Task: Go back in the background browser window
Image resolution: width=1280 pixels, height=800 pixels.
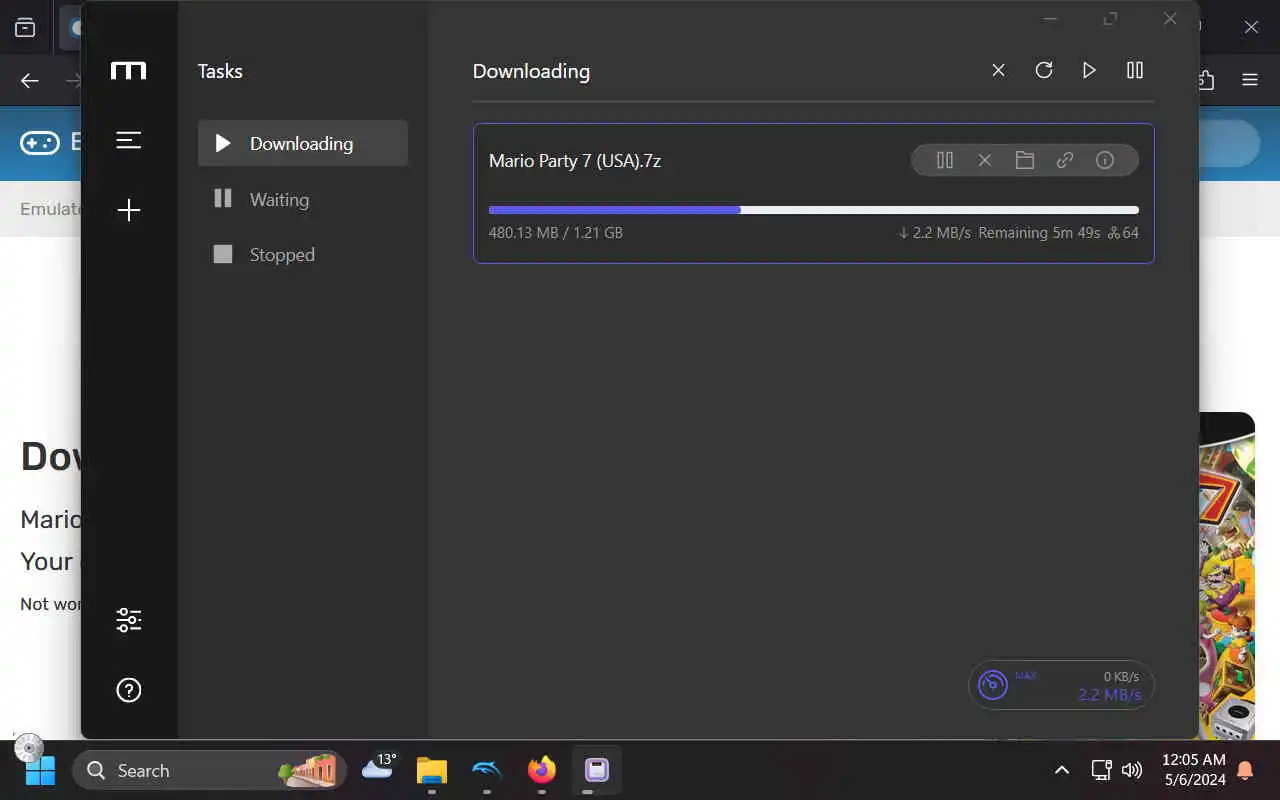Action: (x=30, y=81)
